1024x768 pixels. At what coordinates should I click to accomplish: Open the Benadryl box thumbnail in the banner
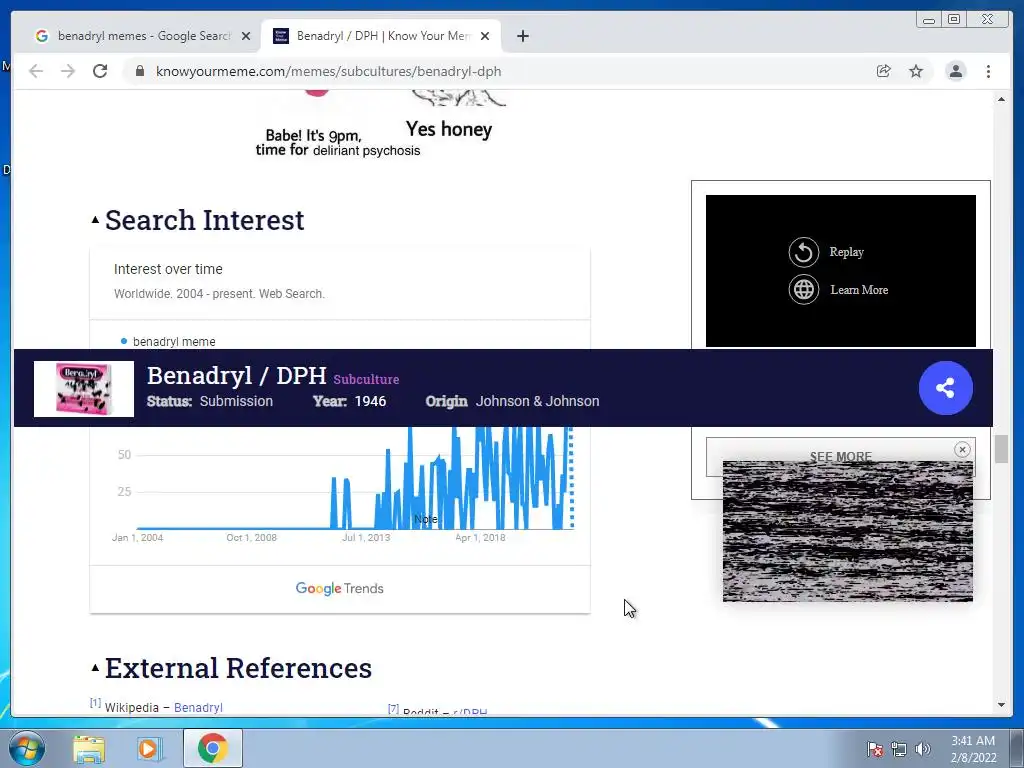(84, 389)
